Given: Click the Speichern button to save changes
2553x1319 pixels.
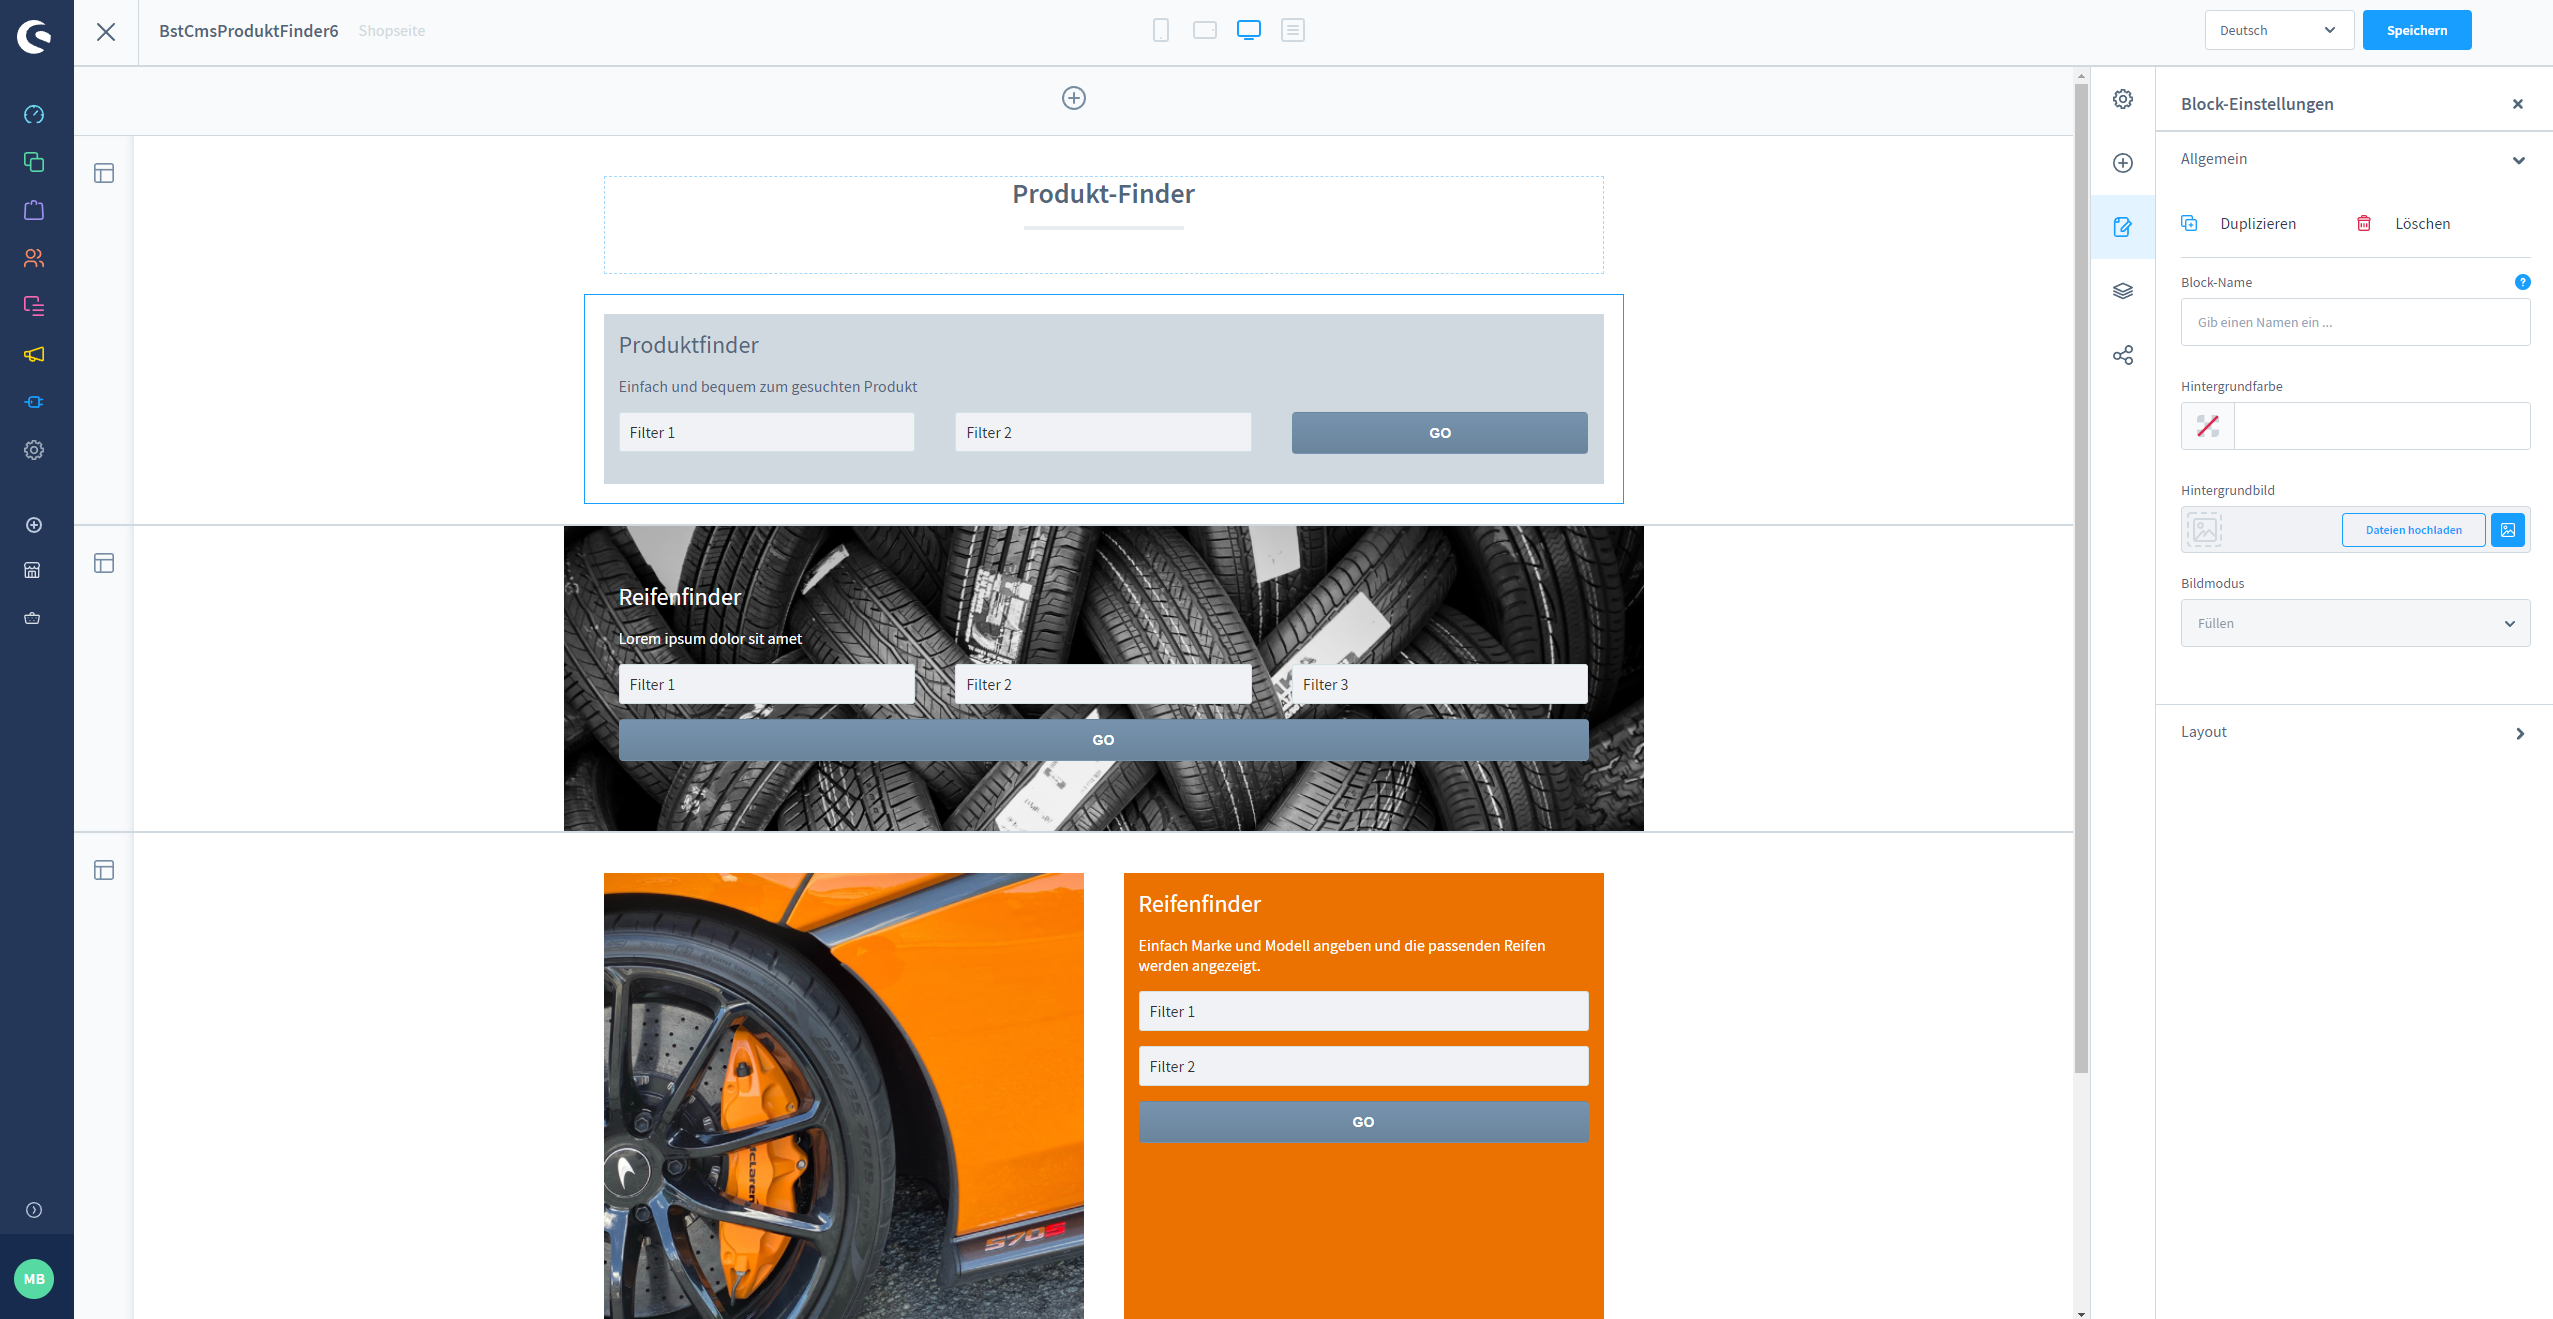Looking at the screenshot, I should (2417, 30).
